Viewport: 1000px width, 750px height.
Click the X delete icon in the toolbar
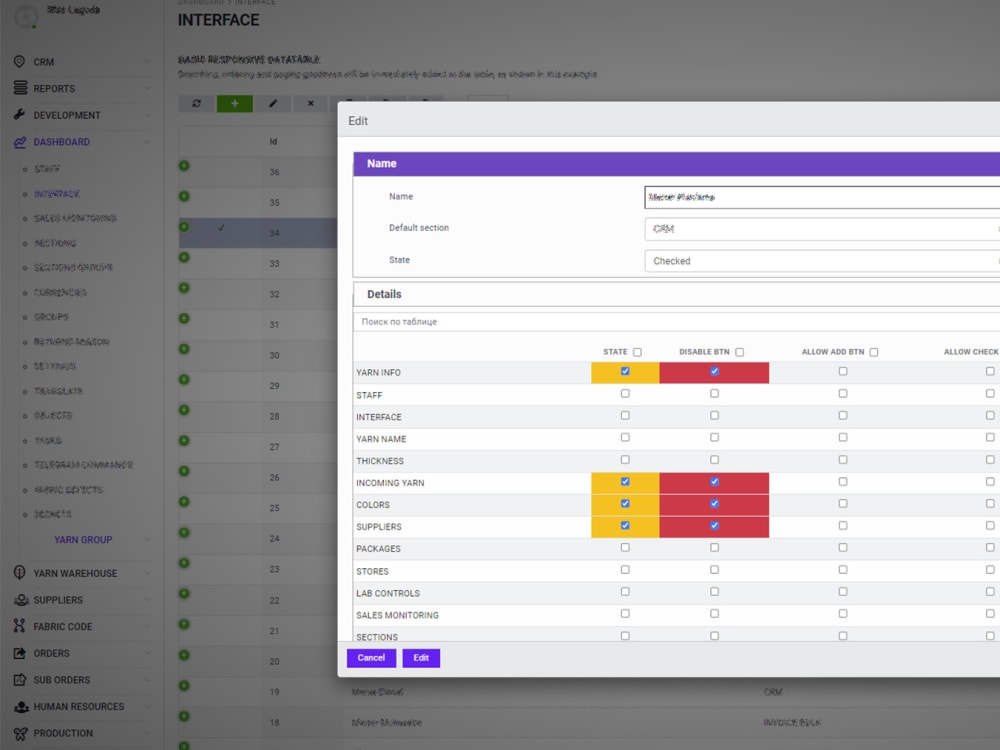[x=310, y=103]
